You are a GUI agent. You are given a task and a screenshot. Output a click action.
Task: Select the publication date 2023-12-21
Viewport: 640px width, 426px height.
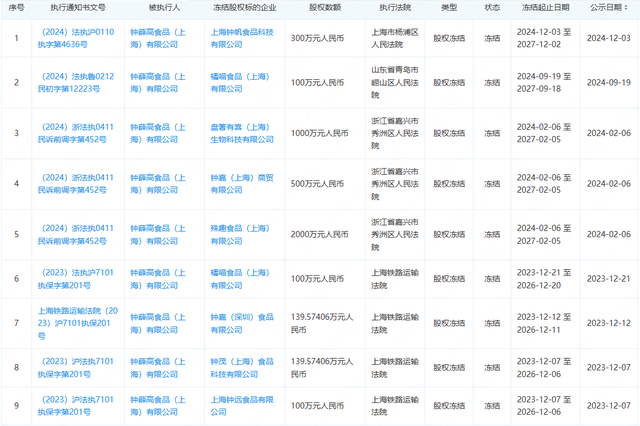pyautogui.click(x=609, y=279)
